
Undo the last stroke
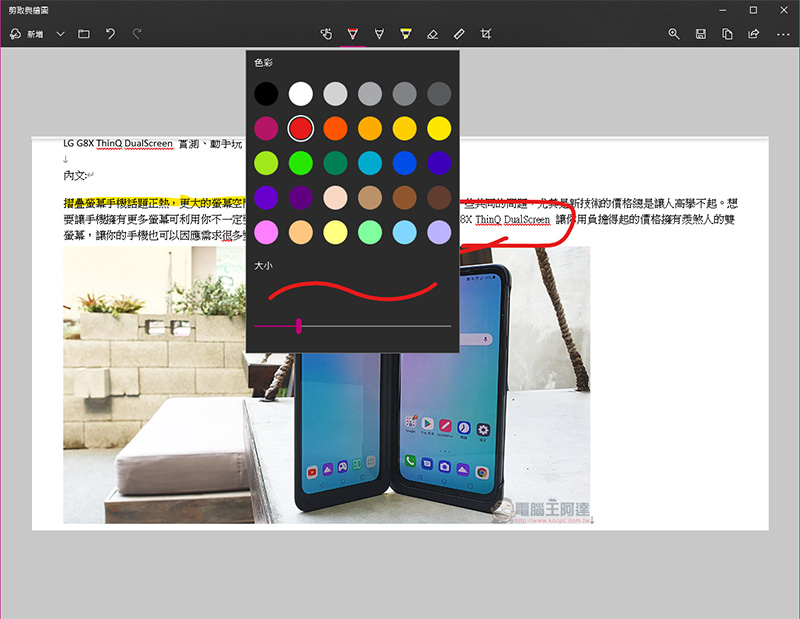click(110, 34)
